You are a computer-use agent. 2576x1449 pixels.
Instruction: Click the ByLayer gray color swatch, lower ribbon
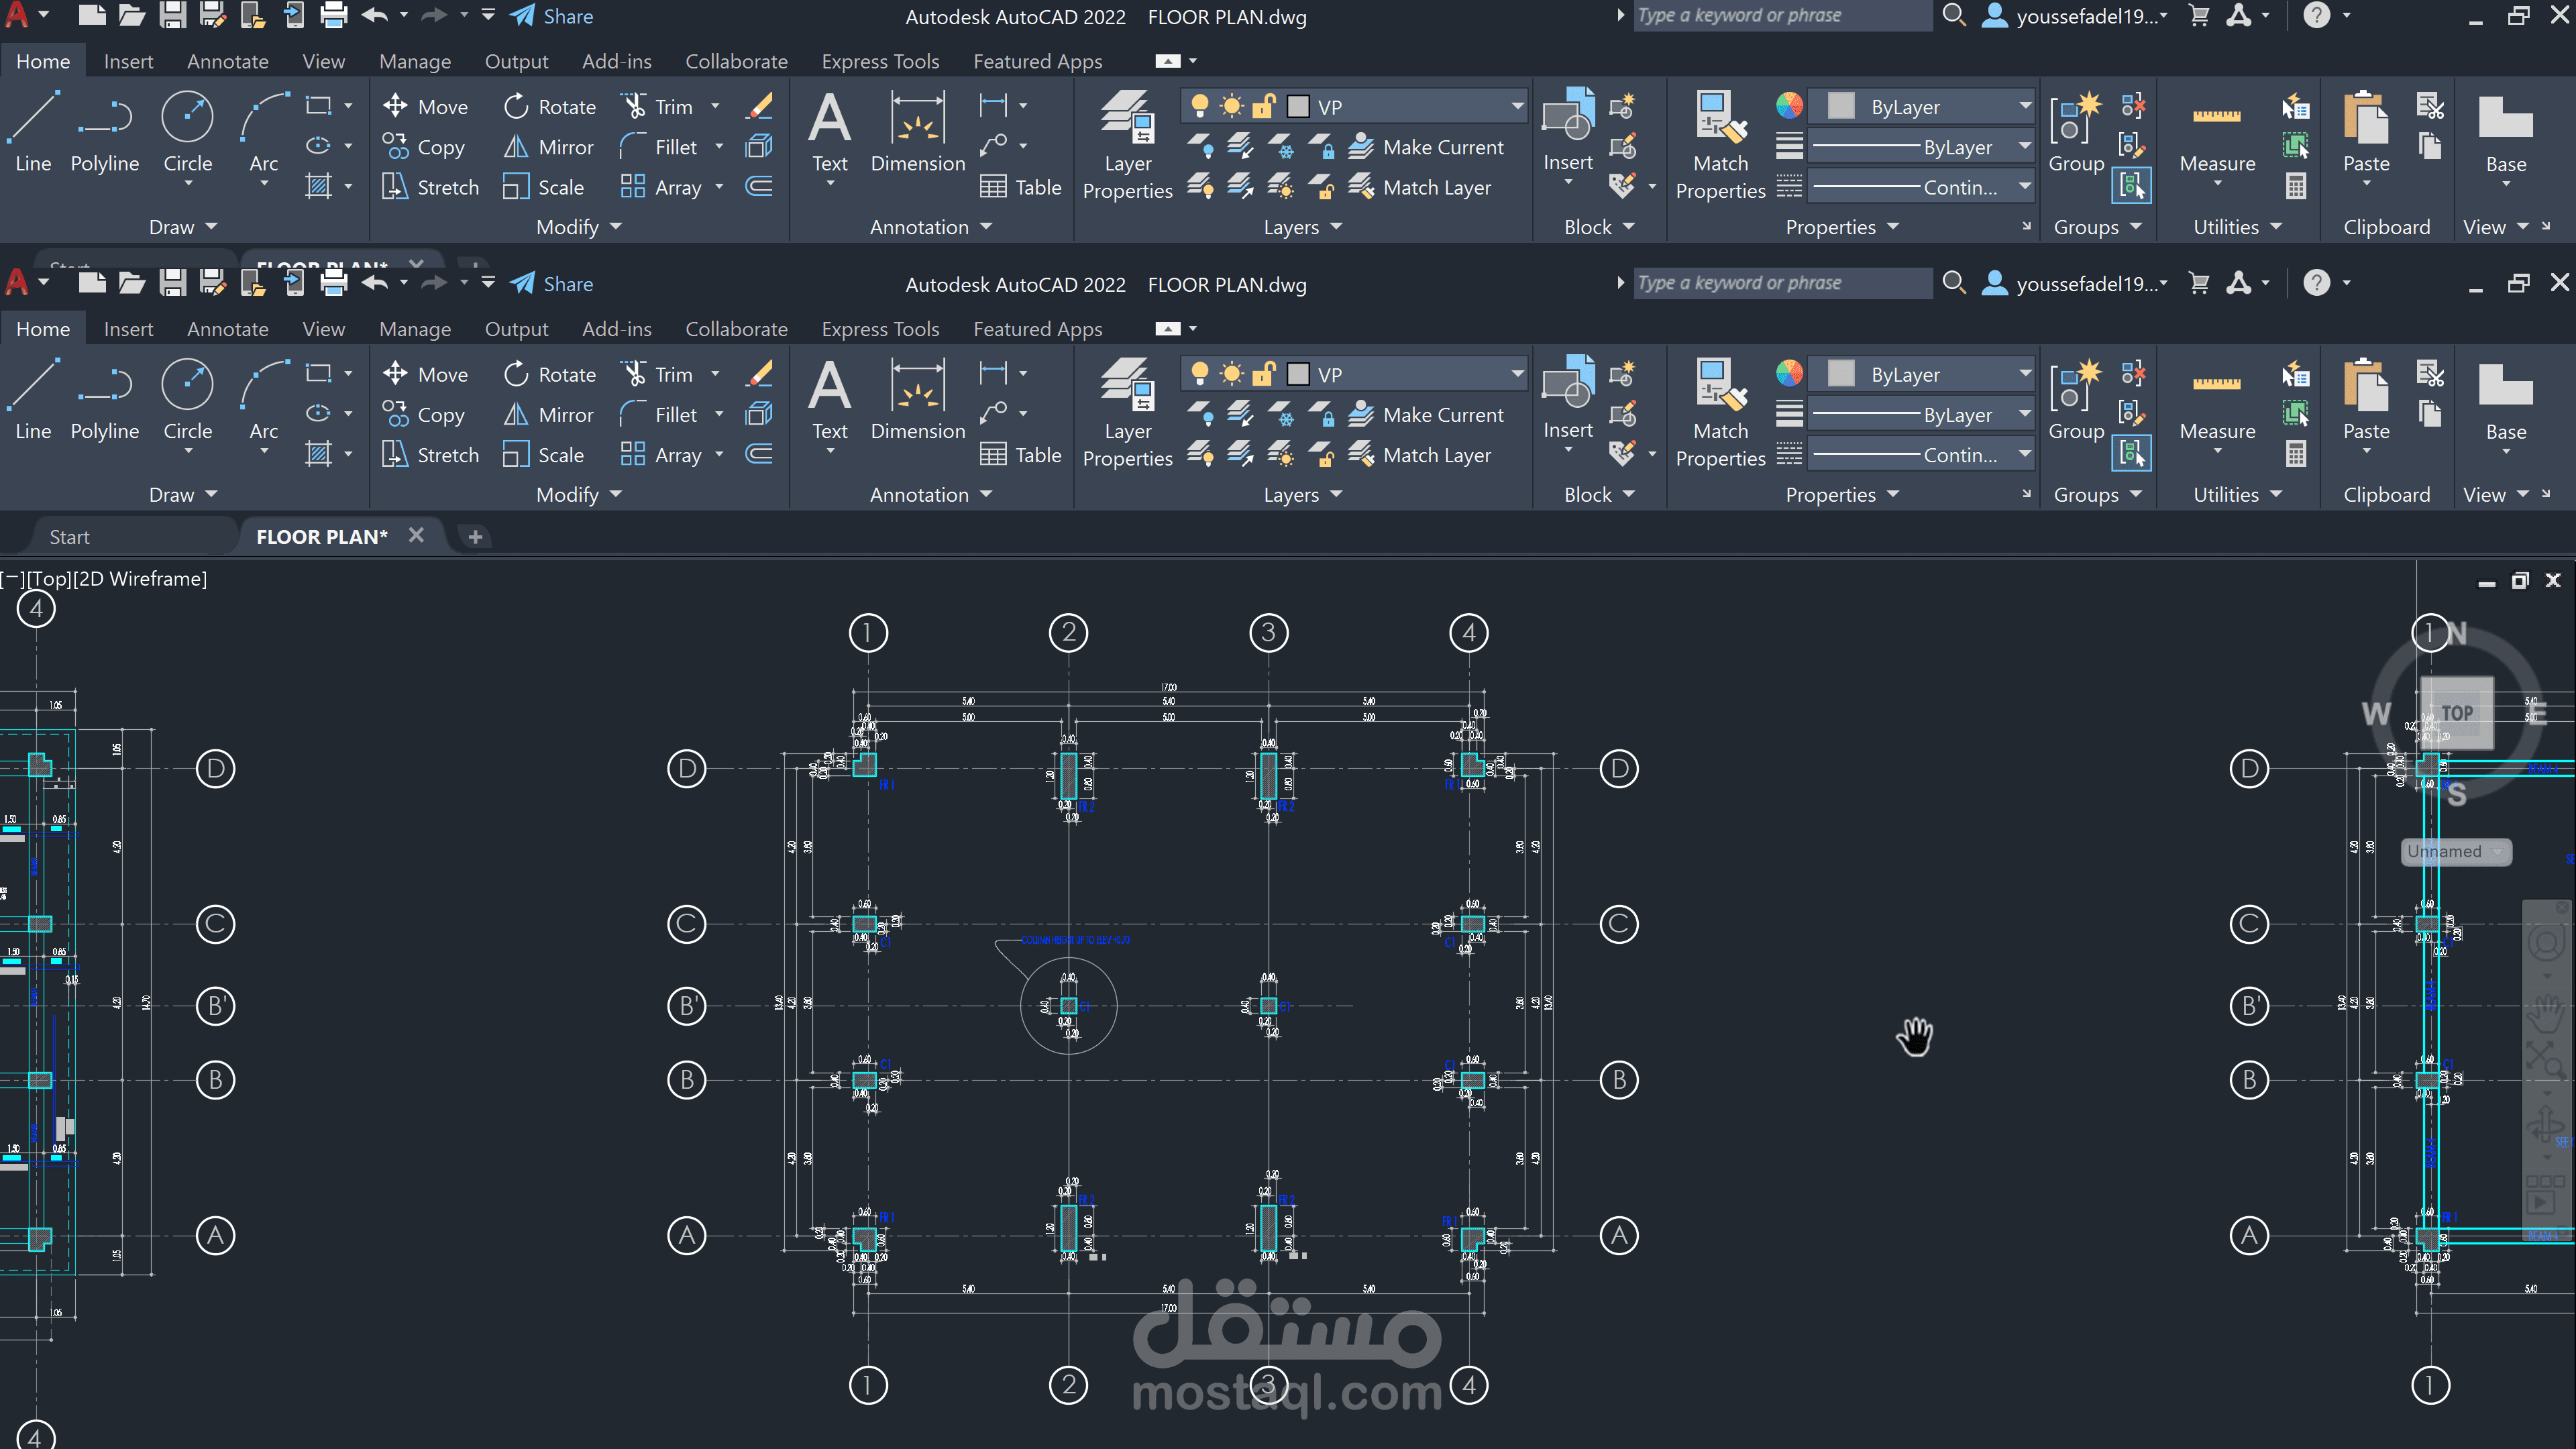pyautogui.click(x=1841, y=374)
